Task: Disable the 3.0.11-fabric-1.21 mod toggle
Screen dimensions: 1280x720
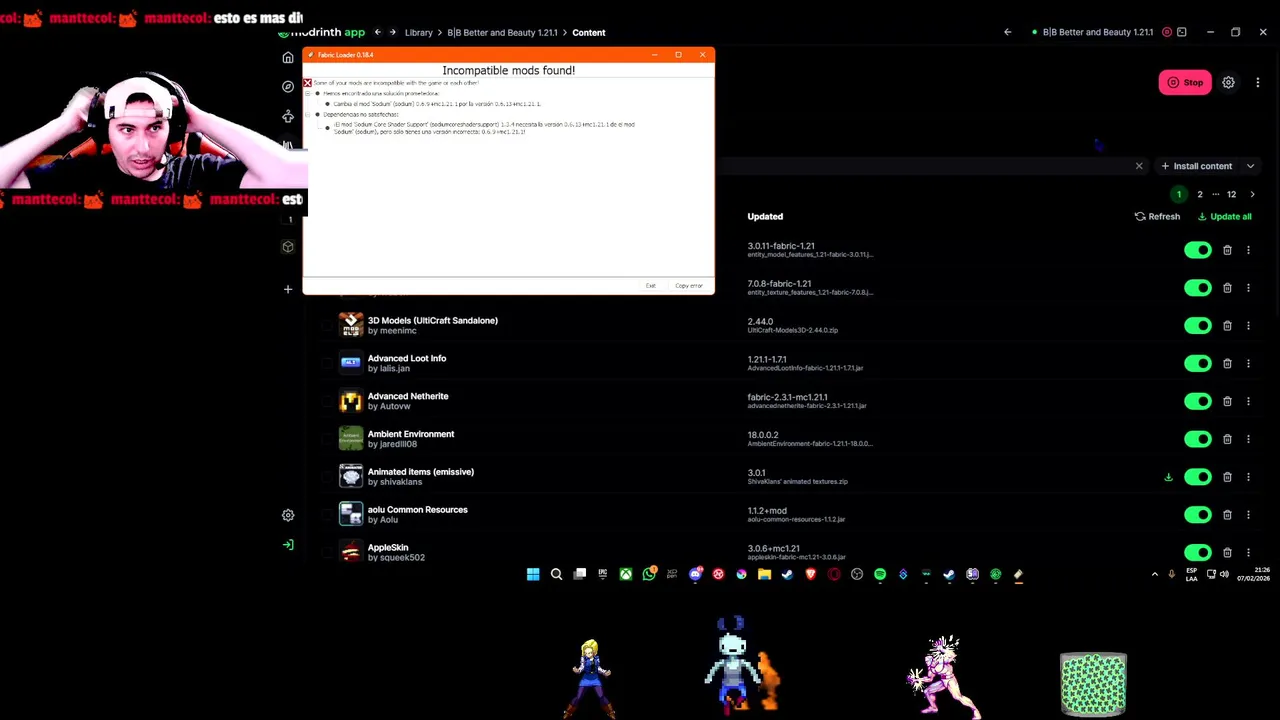Action: click(x=1197, y=250)
